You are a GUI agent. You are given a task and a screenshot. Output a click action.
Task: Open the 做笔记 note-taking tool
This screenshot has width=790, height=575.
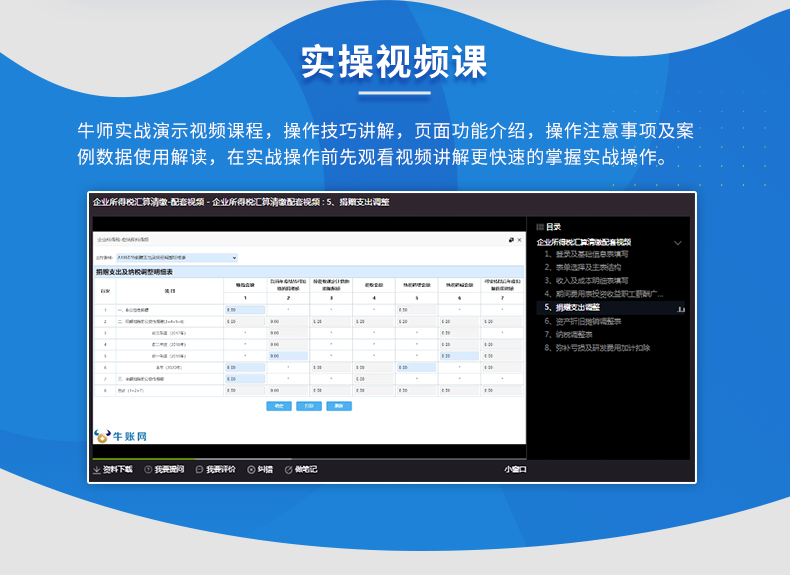[x=301, y=469]
